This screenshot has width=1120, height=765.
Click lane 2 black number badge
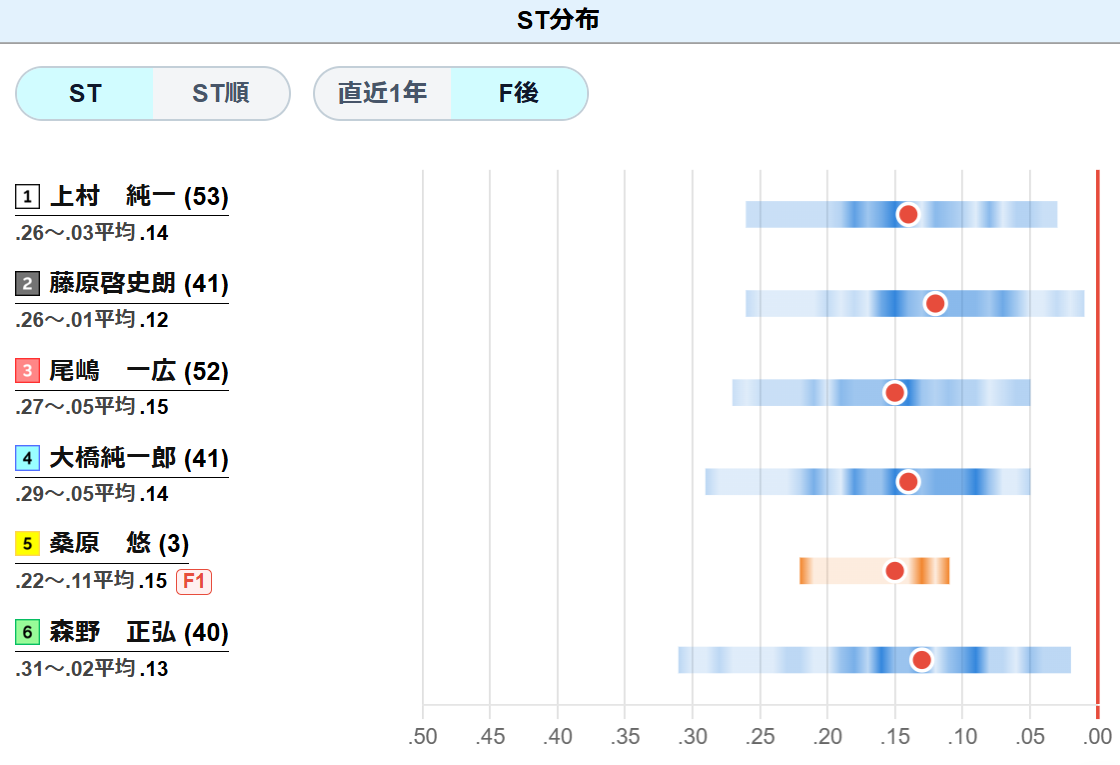click(x=27, y=284)
